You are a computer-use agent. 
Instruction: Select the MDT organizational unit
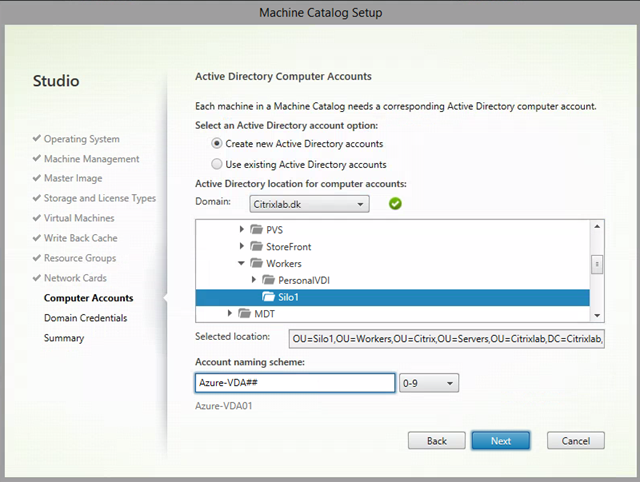(264, 314)
